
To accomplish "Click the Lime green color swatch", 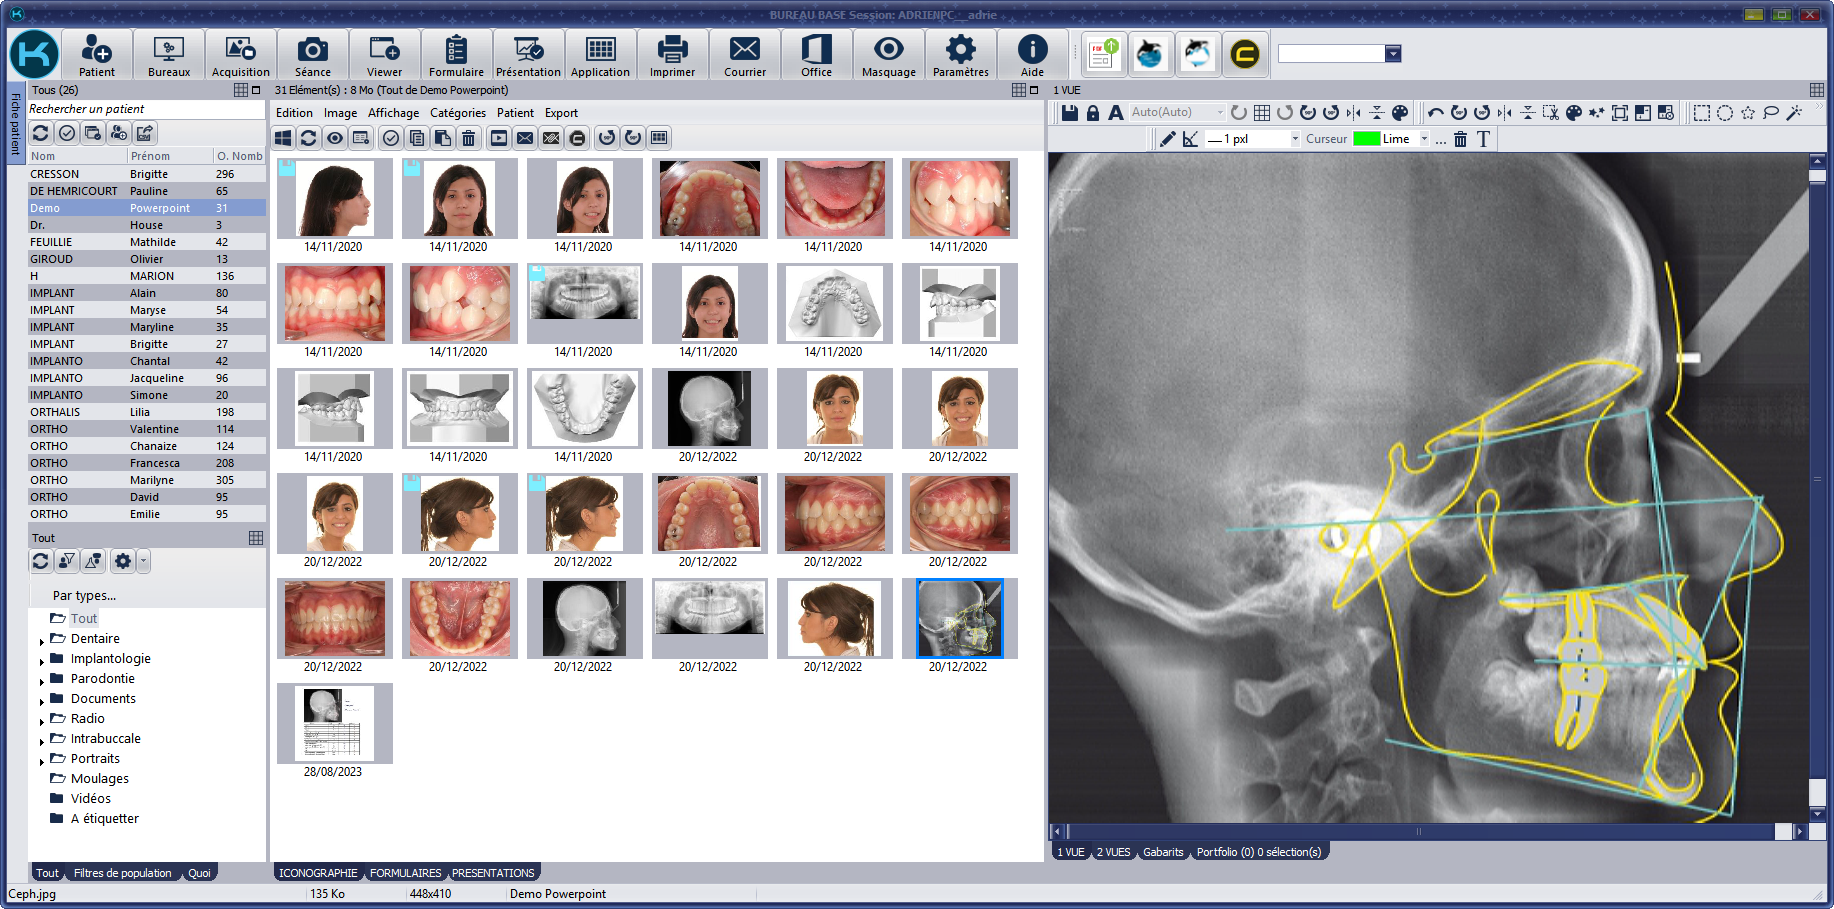I will pyautogui.click(x=1366, y=139).
